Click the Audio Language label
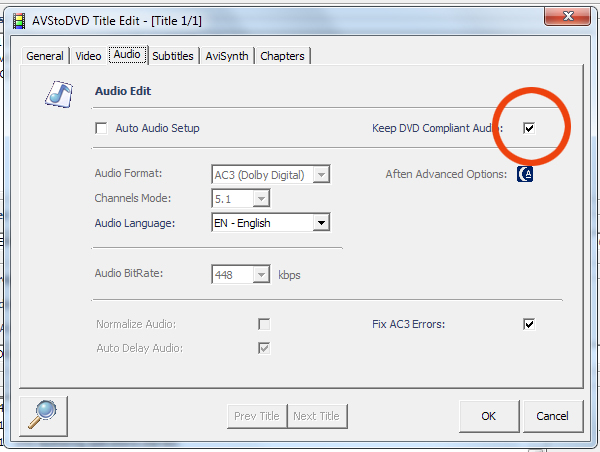The image size is (600, 452). click(x=135, y=223)
